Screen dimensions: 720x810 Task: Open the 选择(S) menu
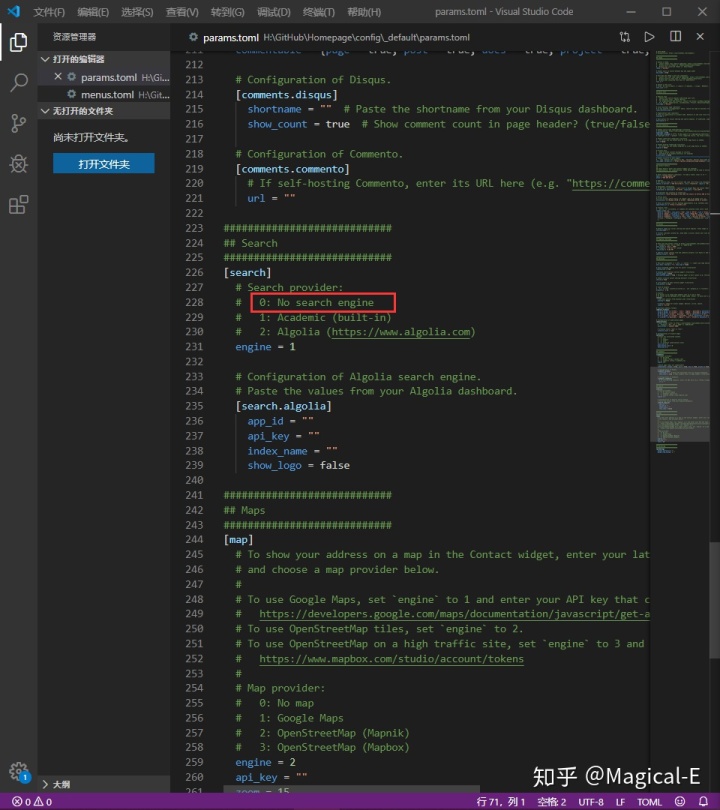coord(137,11)
